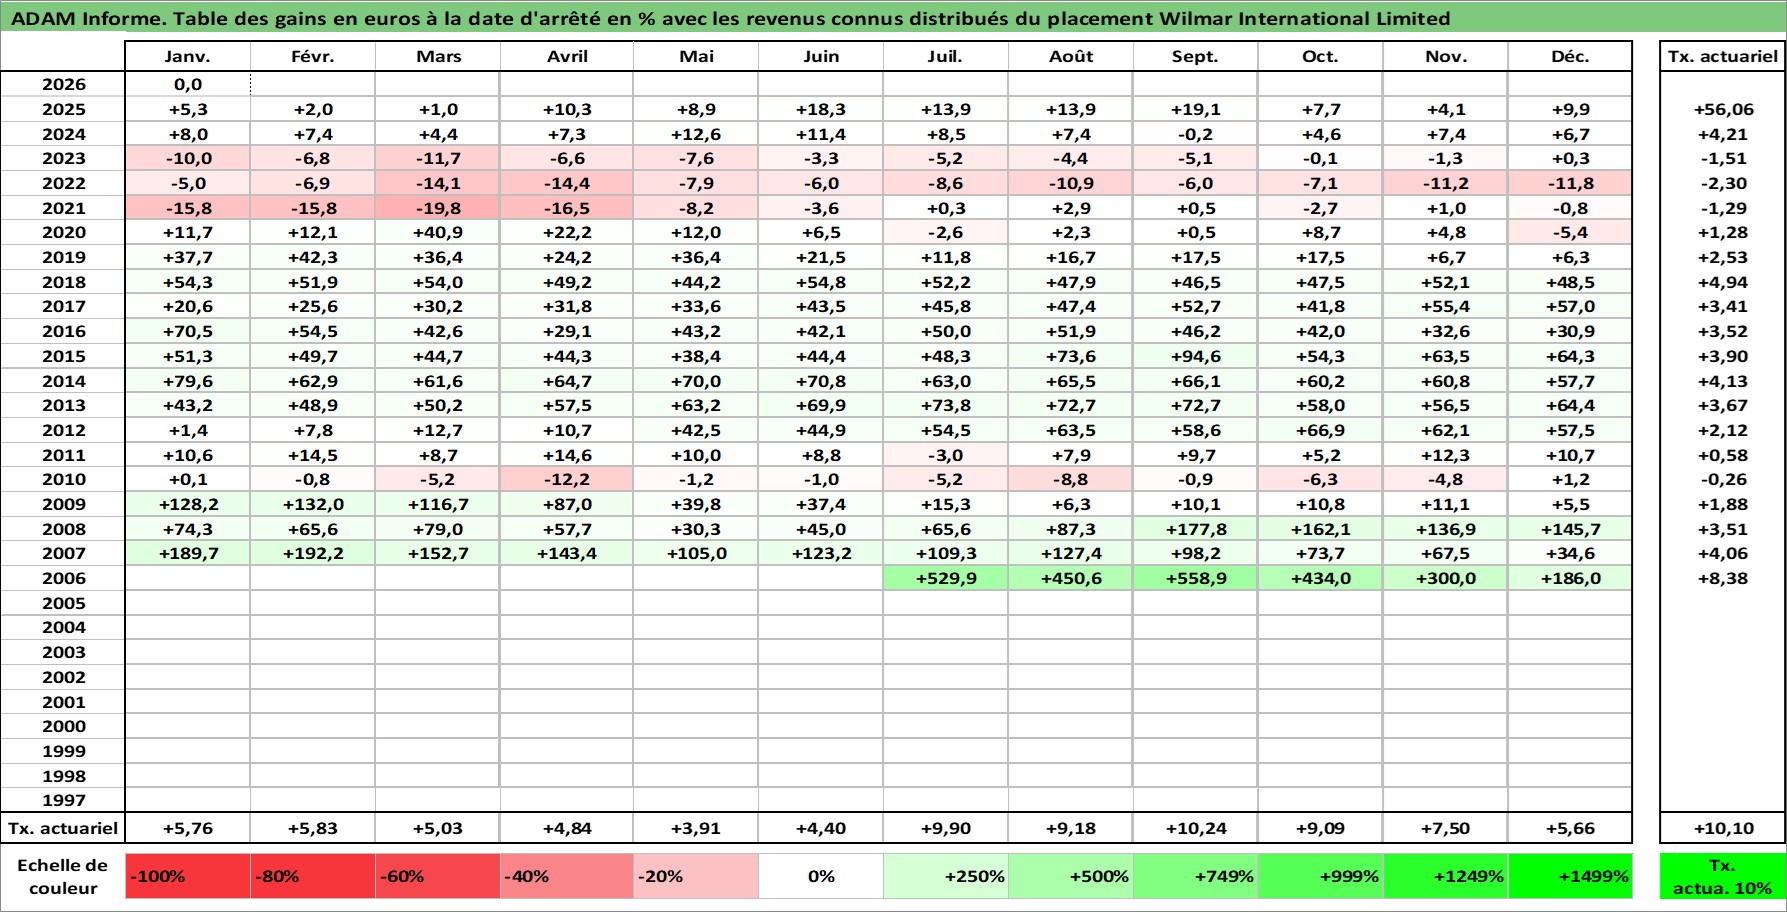Click the 2026 January value '0,0'
This screenshot has width=1787, height=912.
(188, 85)
